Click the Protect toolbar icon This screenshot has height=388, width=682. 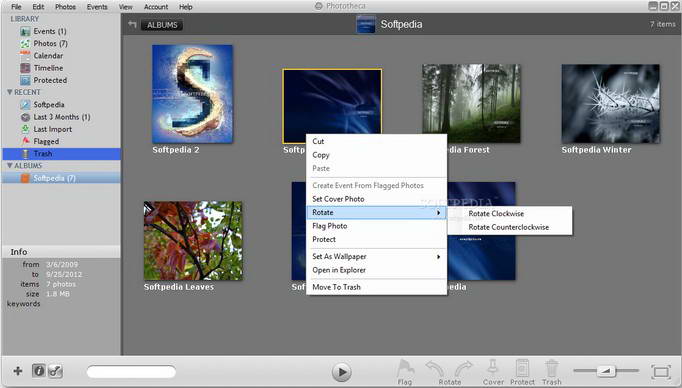point(522,368)
